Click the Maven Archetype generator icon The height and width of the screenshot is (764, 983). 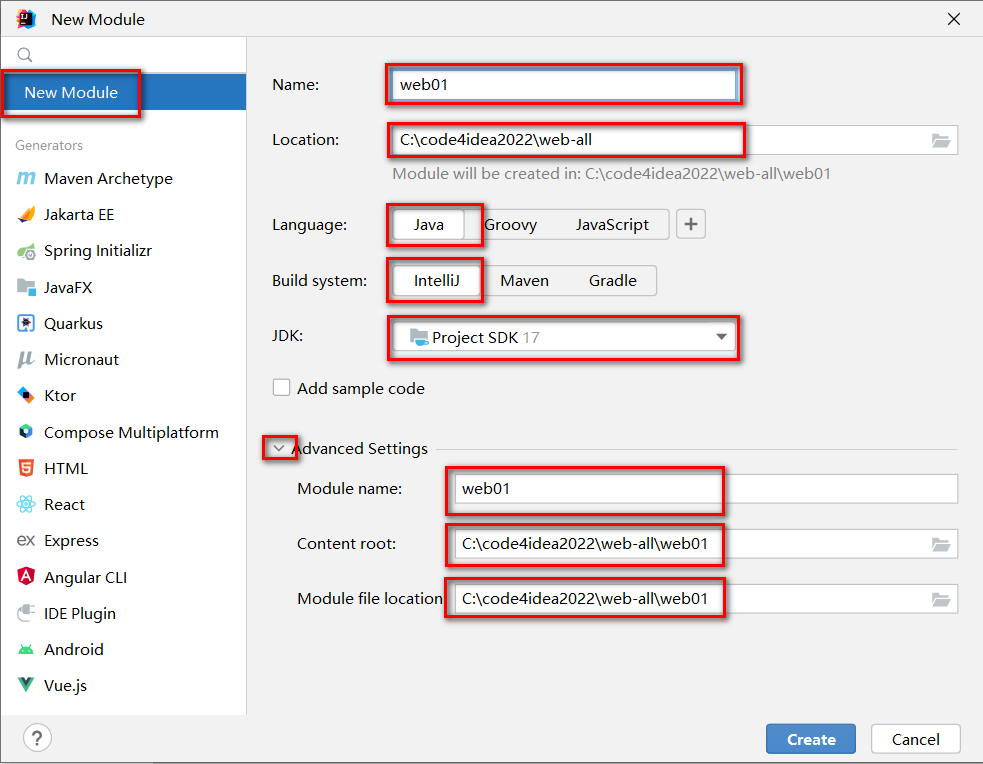26,179
